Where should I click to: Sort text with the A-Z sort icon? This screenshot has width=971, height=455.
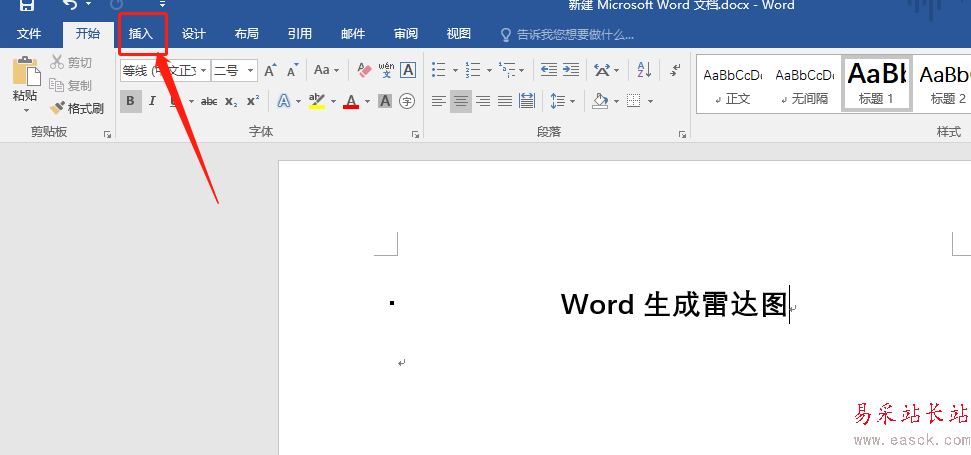click(x=644, y=70)
